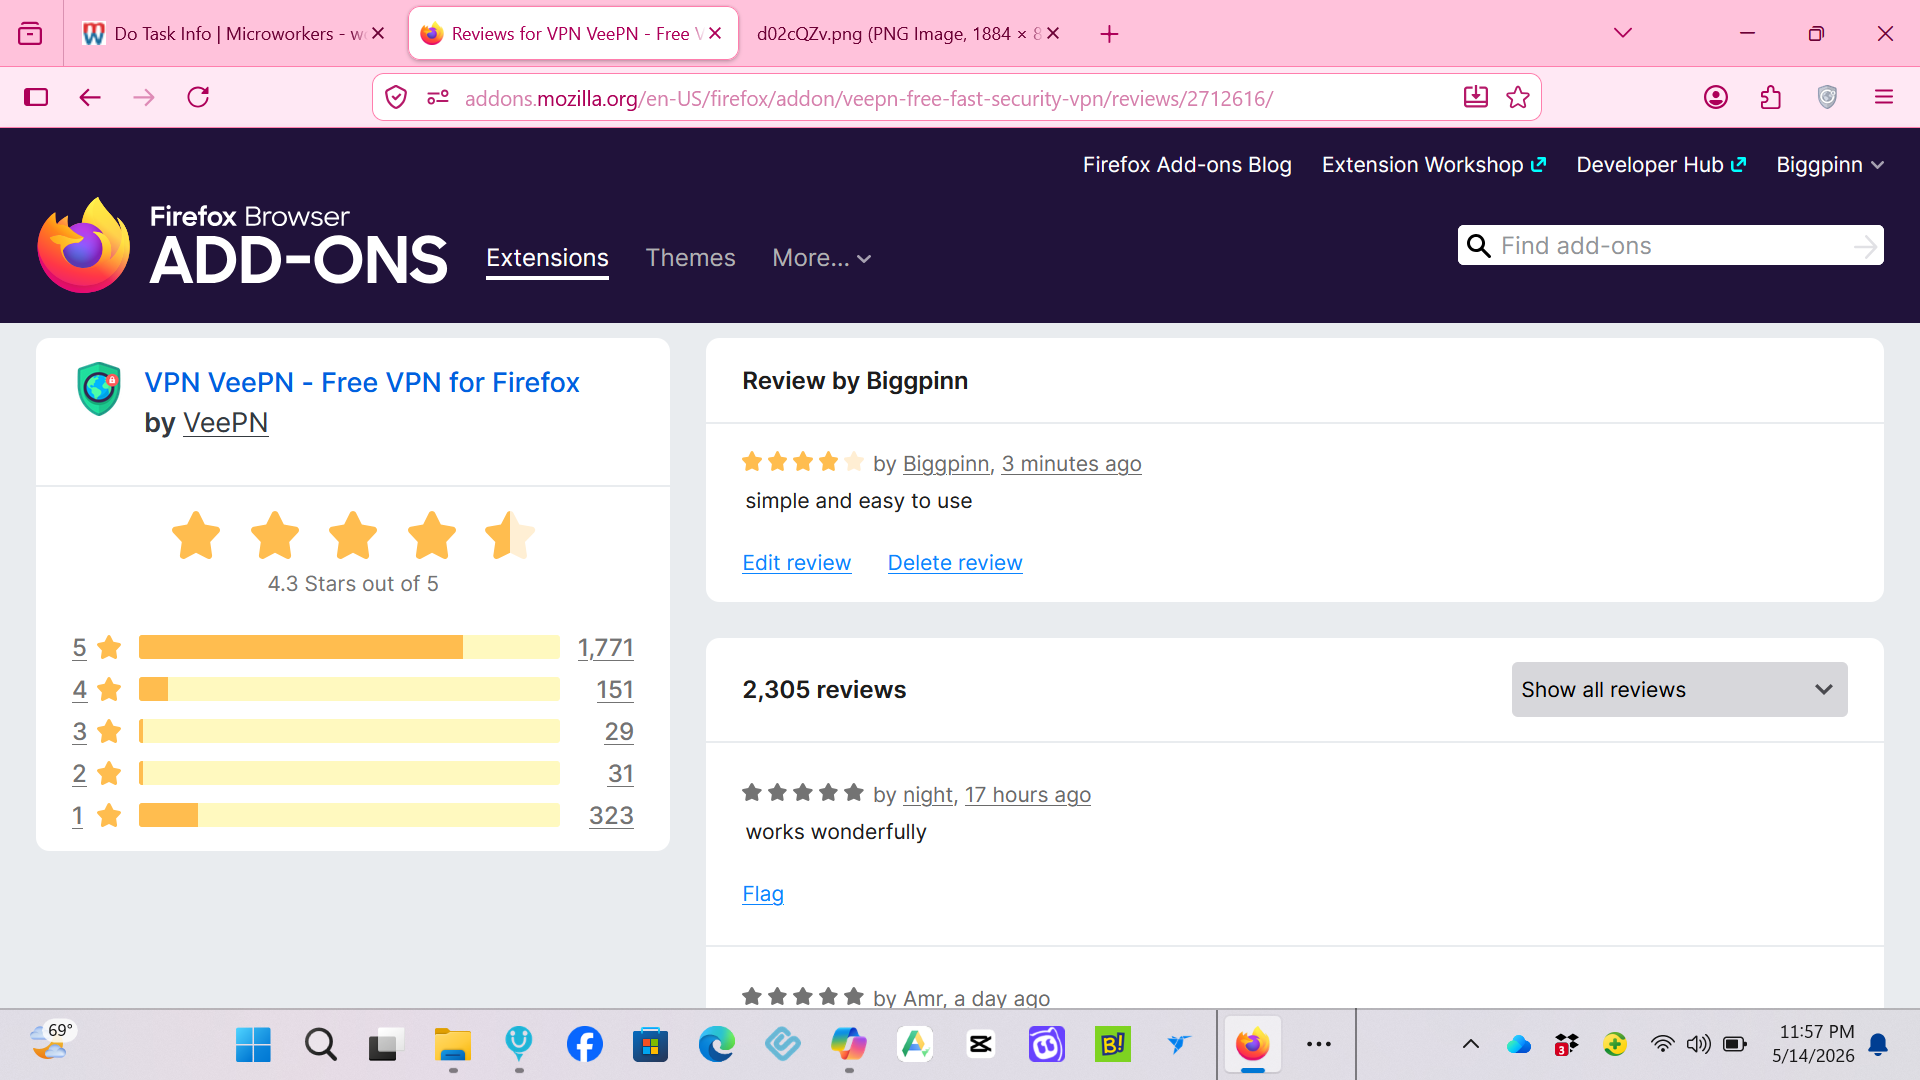Open the taskbar clock and date
1920x1080 pixels.
[1813, 1044]
